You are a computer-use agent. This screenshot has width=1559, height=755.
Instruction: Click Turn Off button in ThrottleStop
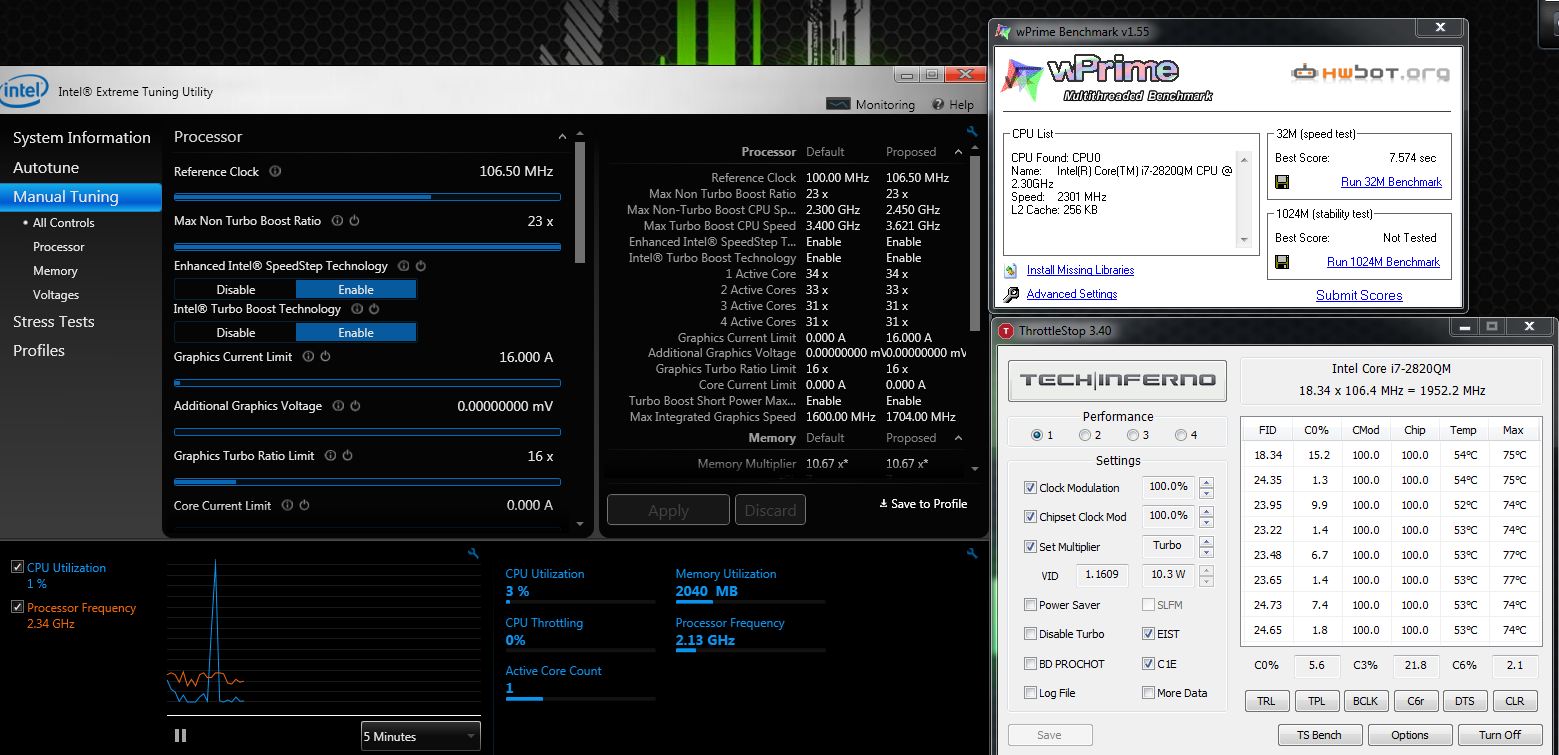[1500, 735]
